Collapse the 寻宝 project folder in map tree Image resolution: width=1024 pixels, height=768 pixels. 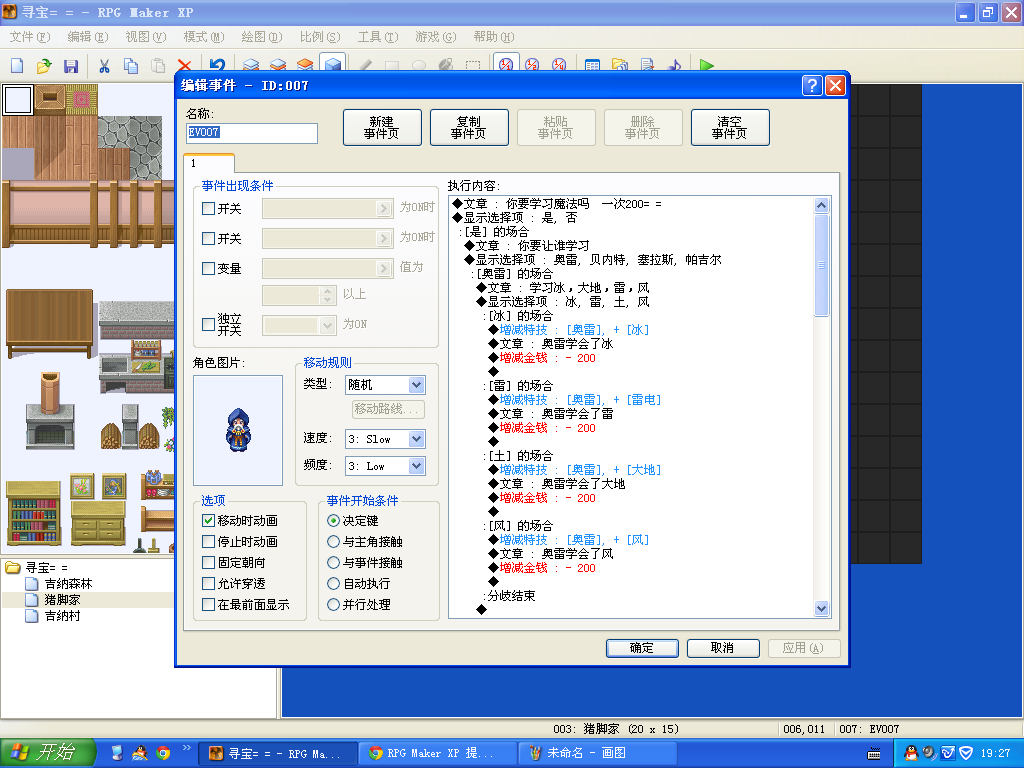pyautogui.click(x=12, y=568)
